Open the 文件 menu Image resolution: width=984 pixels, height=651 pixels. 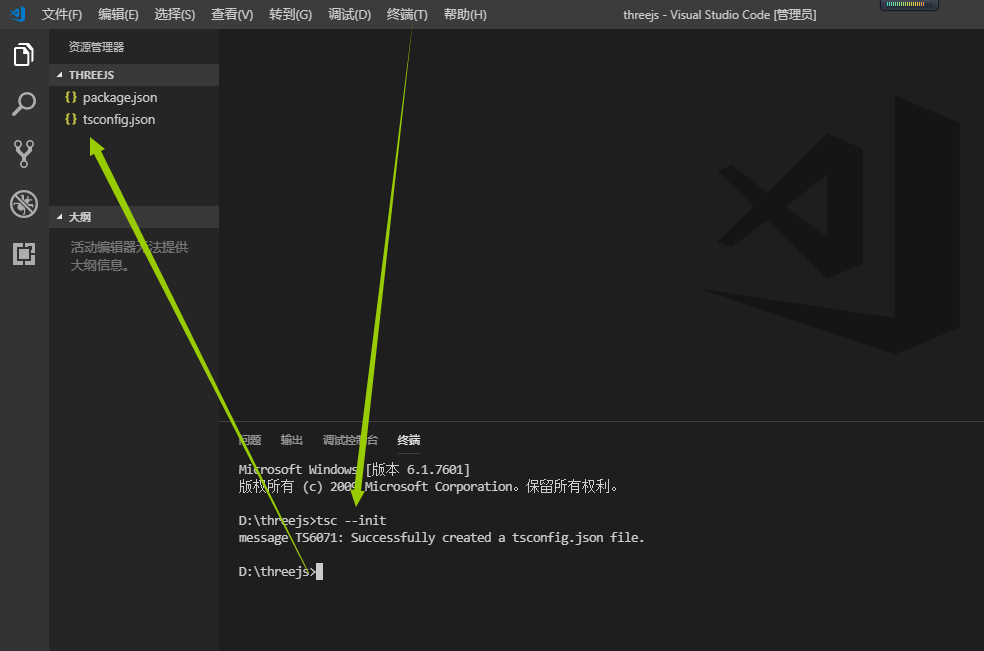coord(61,14)
